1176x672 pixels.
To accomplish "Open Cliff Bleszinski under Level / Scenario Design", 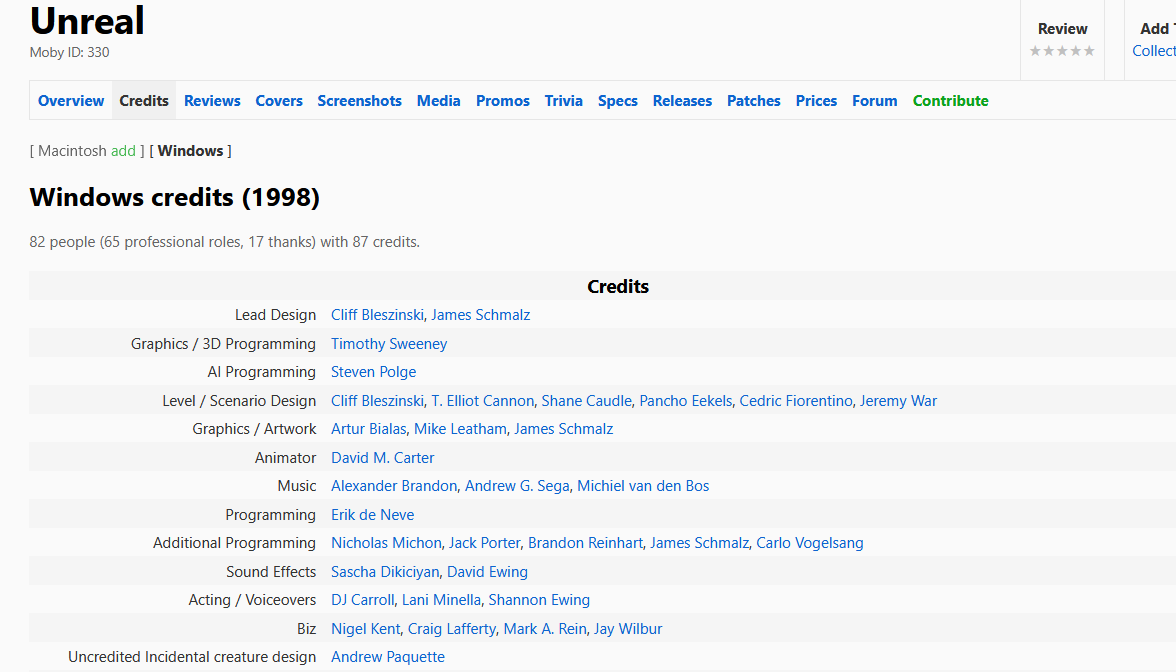I will click(x=377, y=400).
